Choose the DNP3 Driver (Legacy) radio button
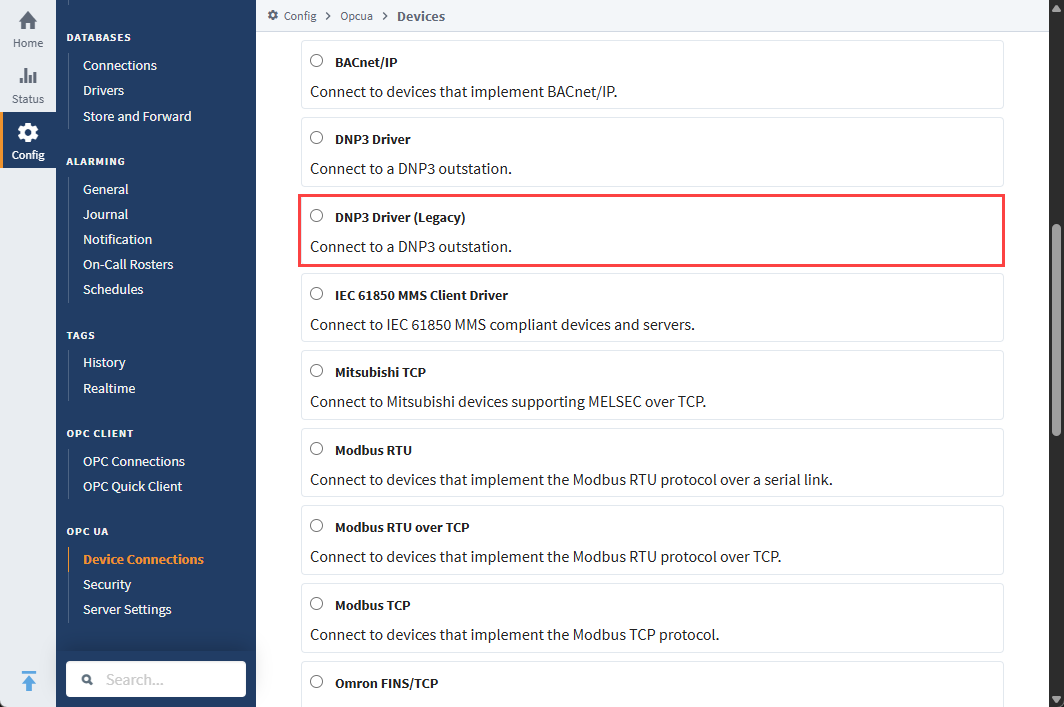 point(316,216)
